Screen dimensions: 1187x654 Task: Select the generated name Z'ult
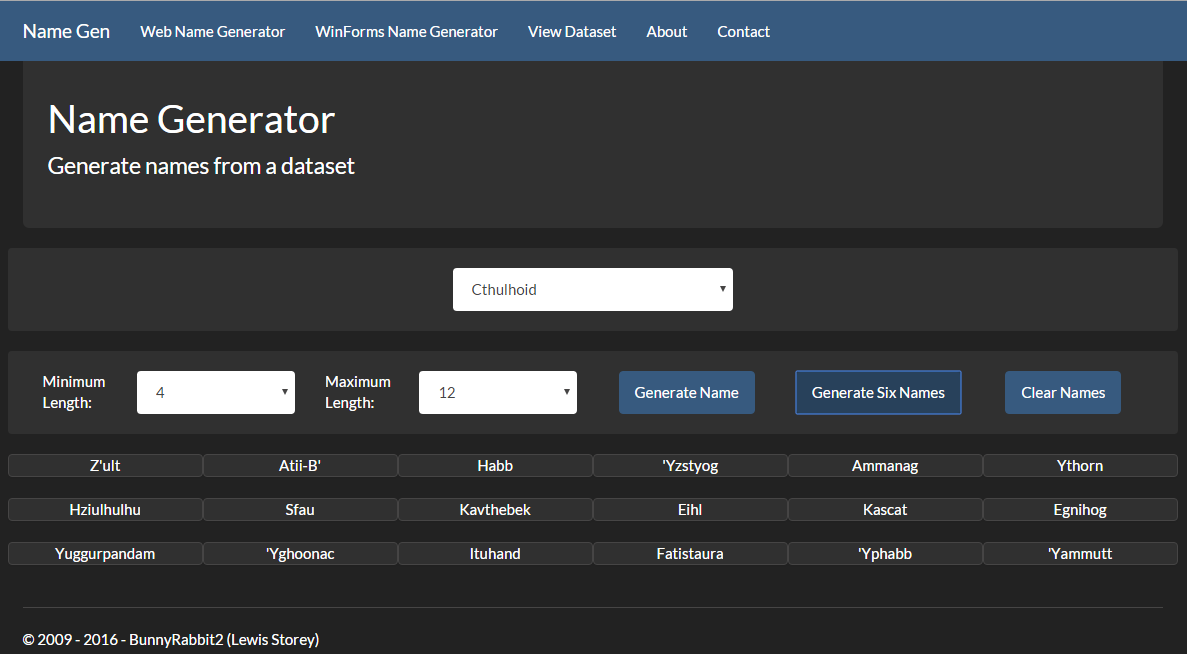click(105, 466)
